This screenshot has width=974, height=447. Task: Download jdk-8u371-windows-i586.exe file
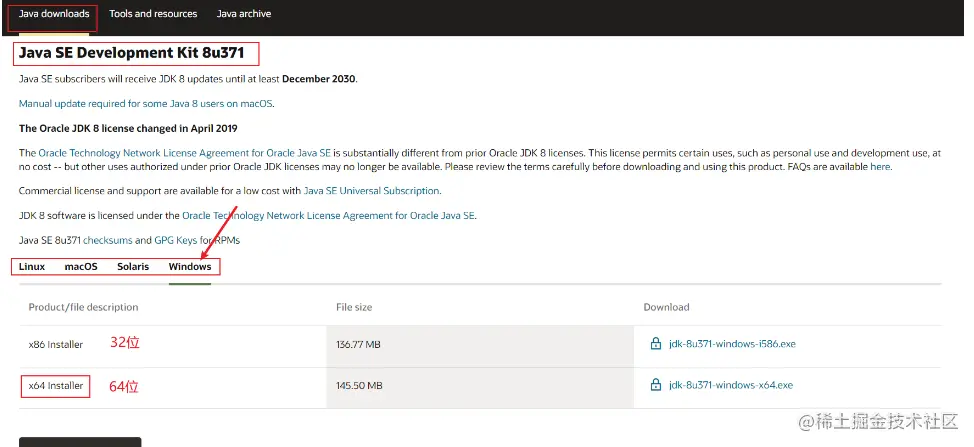tap(732, 343)
